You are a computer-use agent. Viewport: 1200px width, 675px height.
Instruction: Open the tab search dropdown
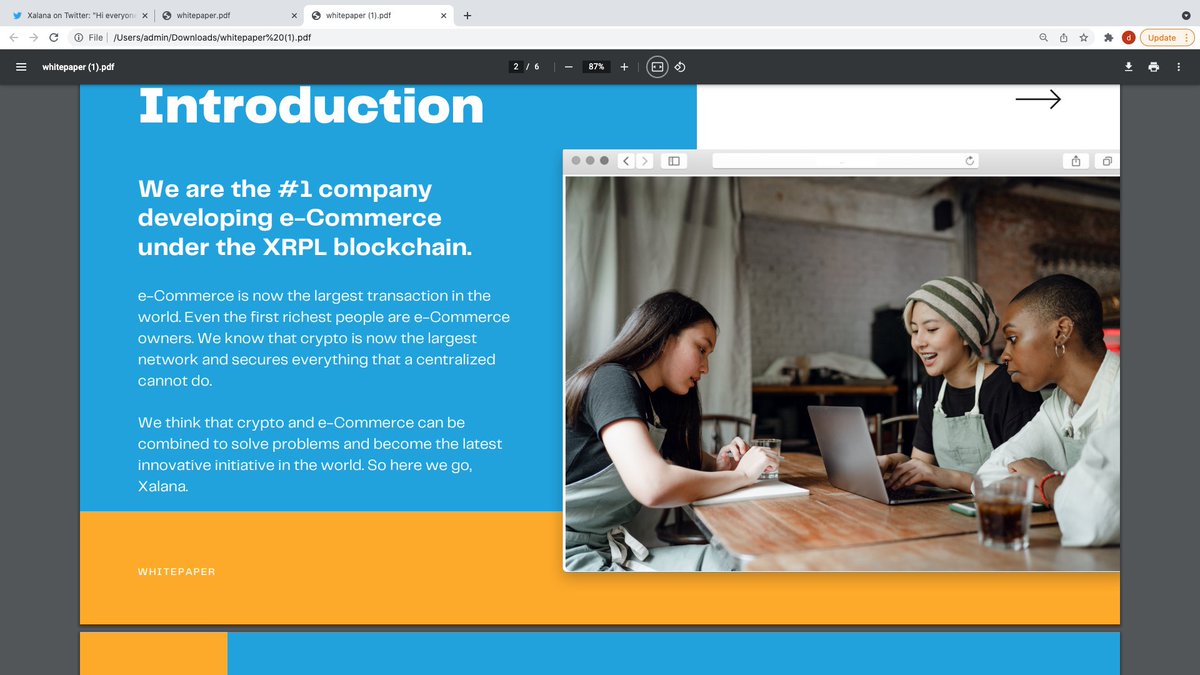(x=1186, y=15)
